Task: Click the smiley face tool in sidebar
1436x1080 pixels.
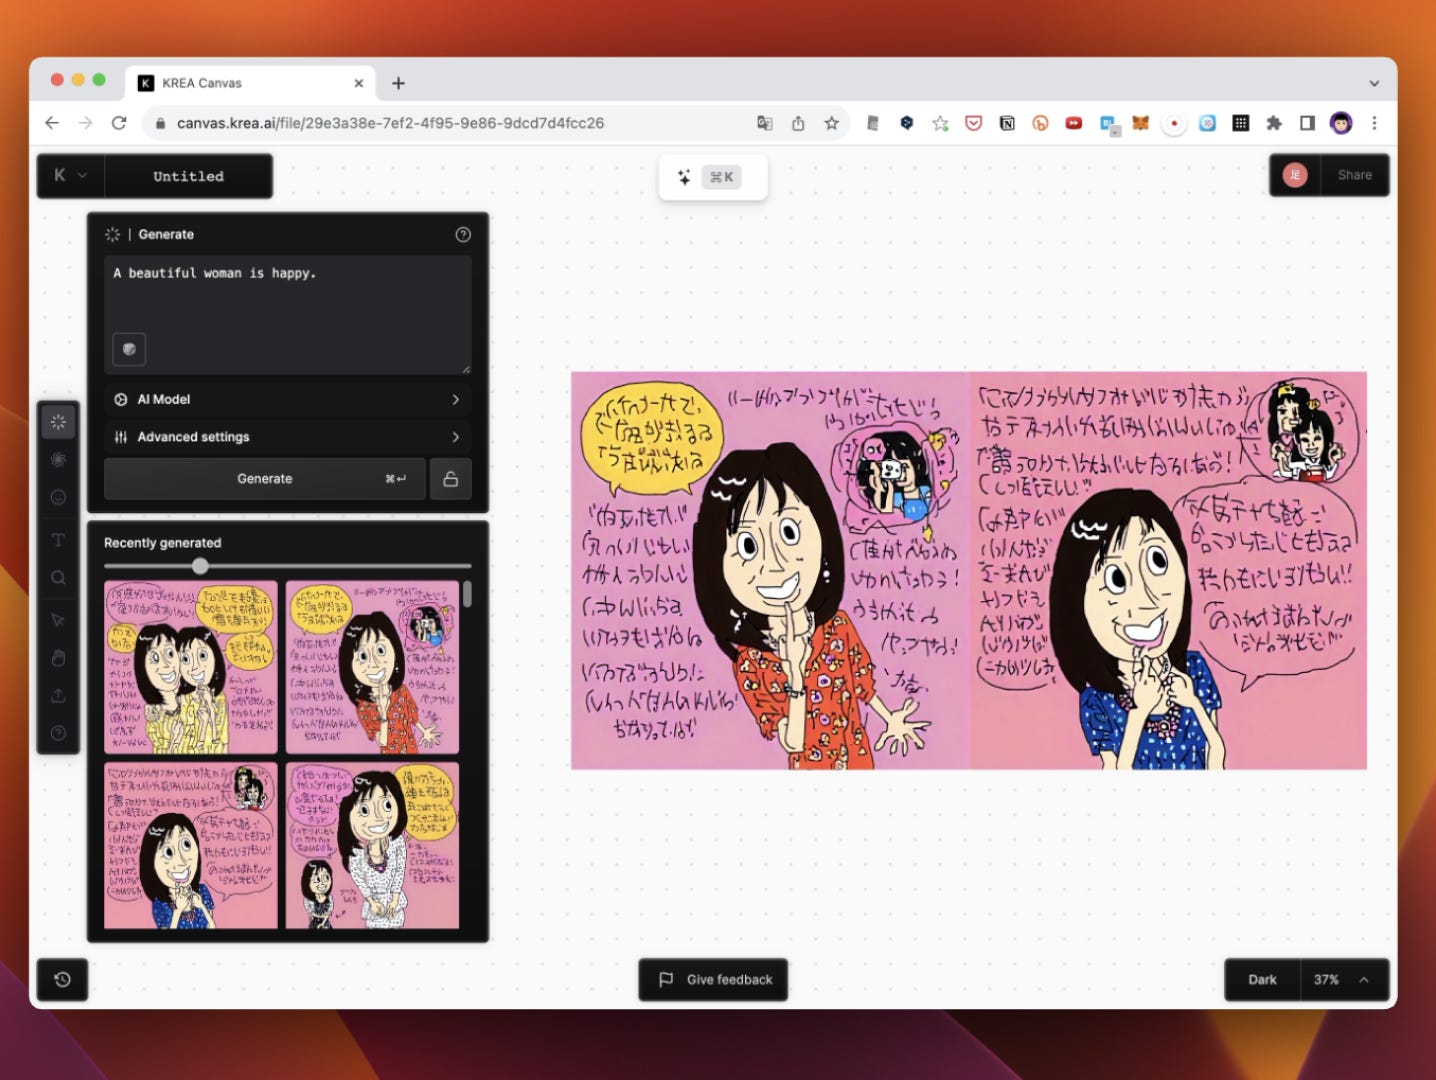Action: [x=58, y=497]
